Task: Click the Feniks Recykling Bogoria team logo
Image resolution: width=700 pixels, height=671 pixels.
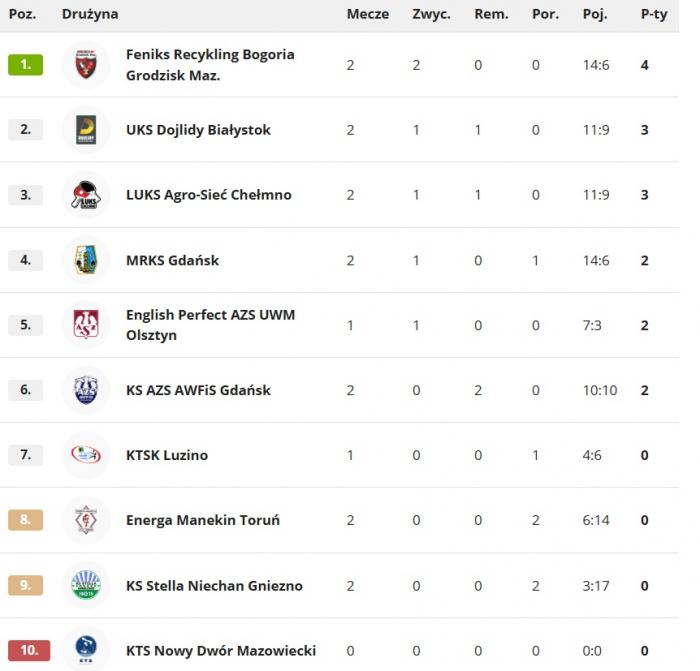Action: click(86, 65)
